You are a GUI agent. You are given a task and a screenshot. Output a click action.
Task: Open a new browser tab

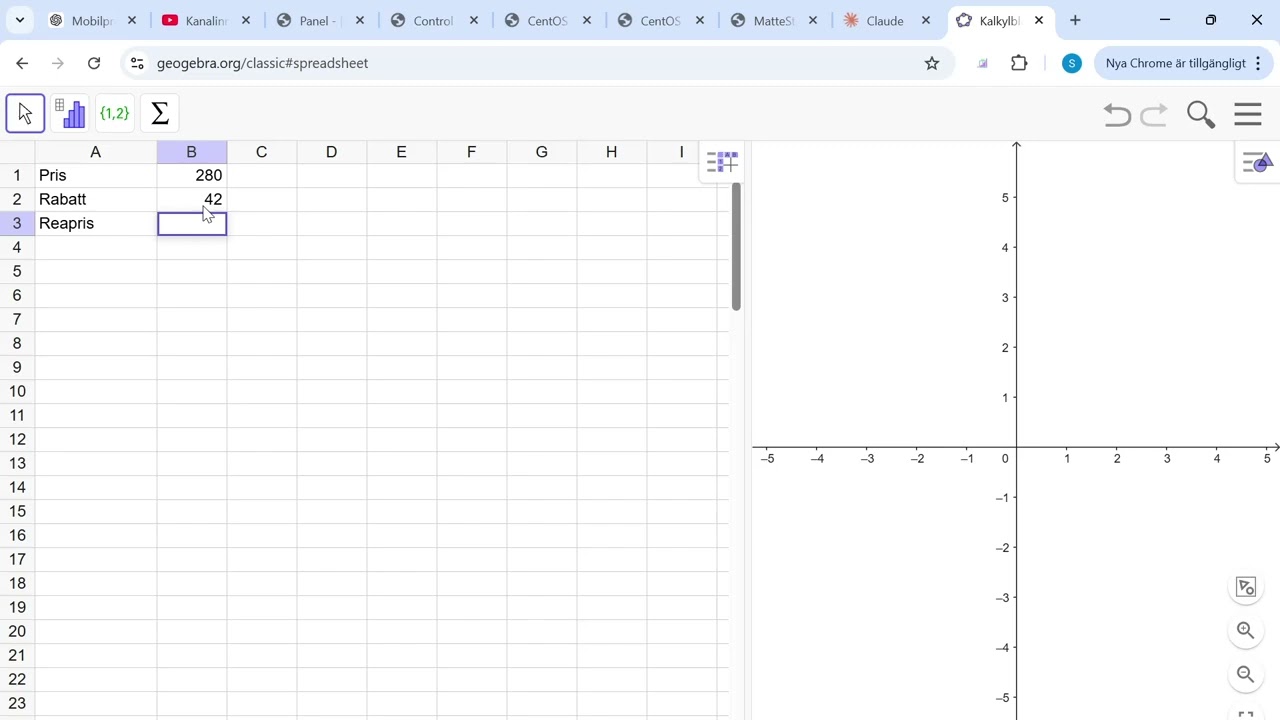[1075, 20]
